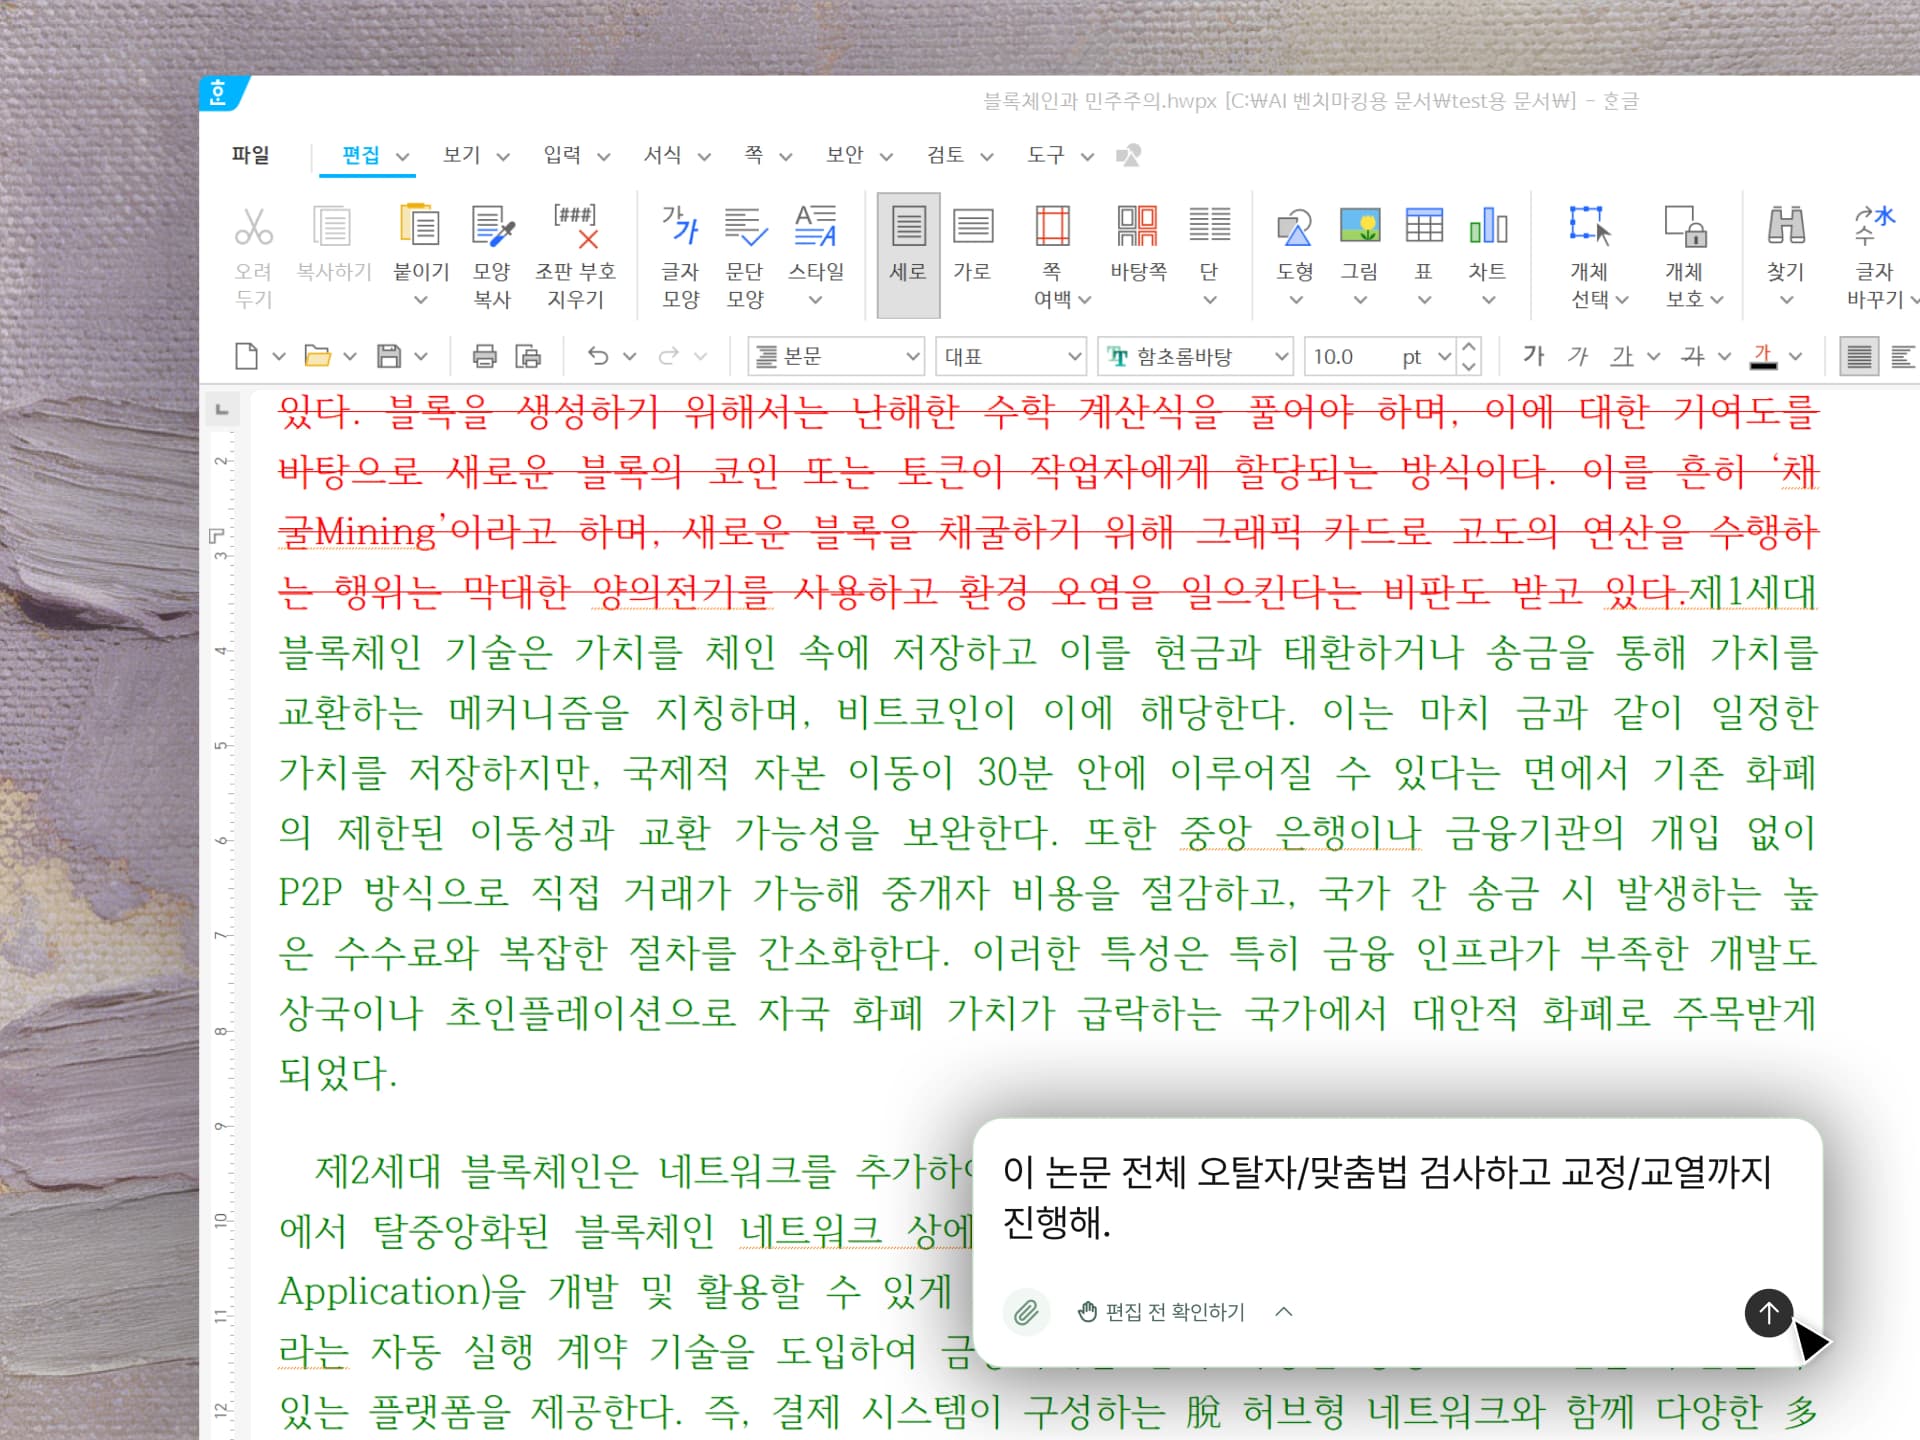The height and width of the screenshot is (1440, 1920).
Task: Select 세로 (portrait) page orientation
Action: click(906, 252)
